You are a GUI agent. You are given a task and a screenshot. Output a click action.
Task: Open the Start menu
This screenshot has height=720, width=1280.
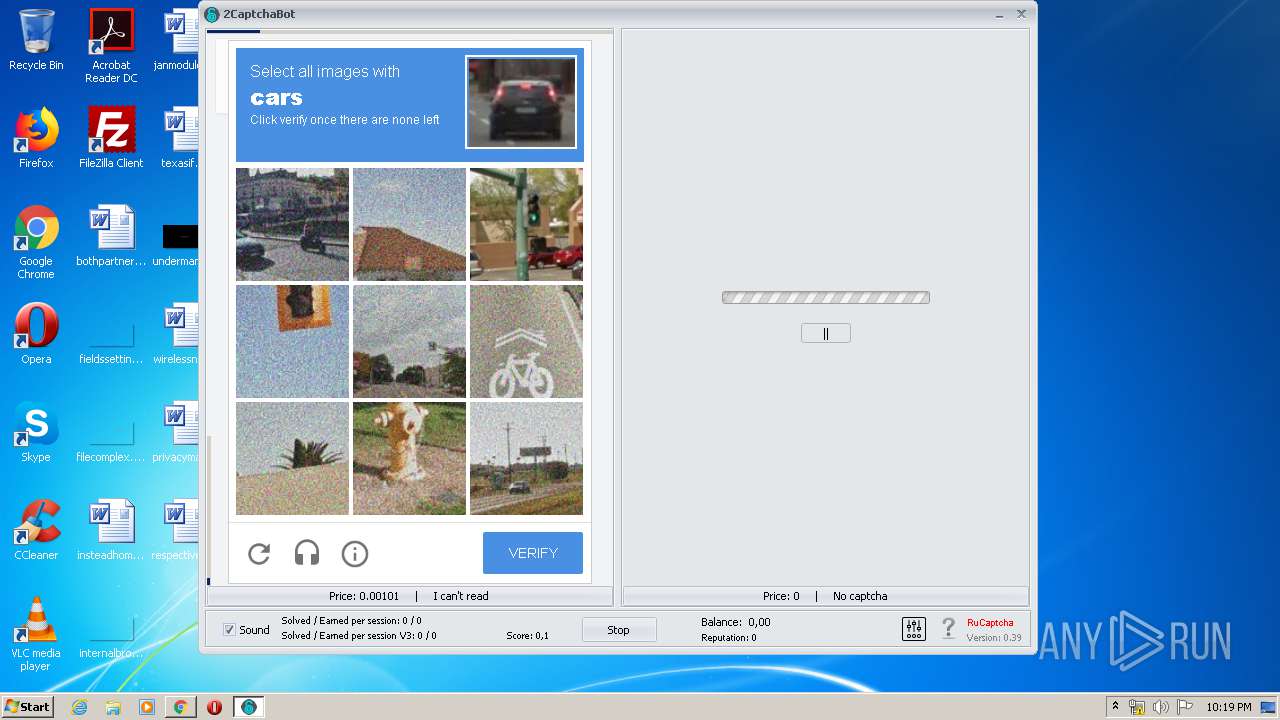pyautogui.click(x=28, y=707)
